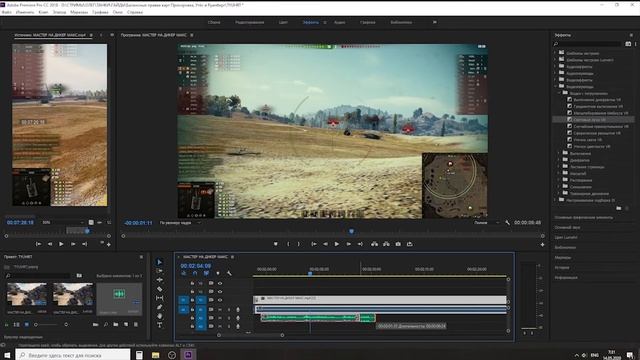Open Информация panel
The width and height of the screenshot is (640, 360).
click(566, 278)
